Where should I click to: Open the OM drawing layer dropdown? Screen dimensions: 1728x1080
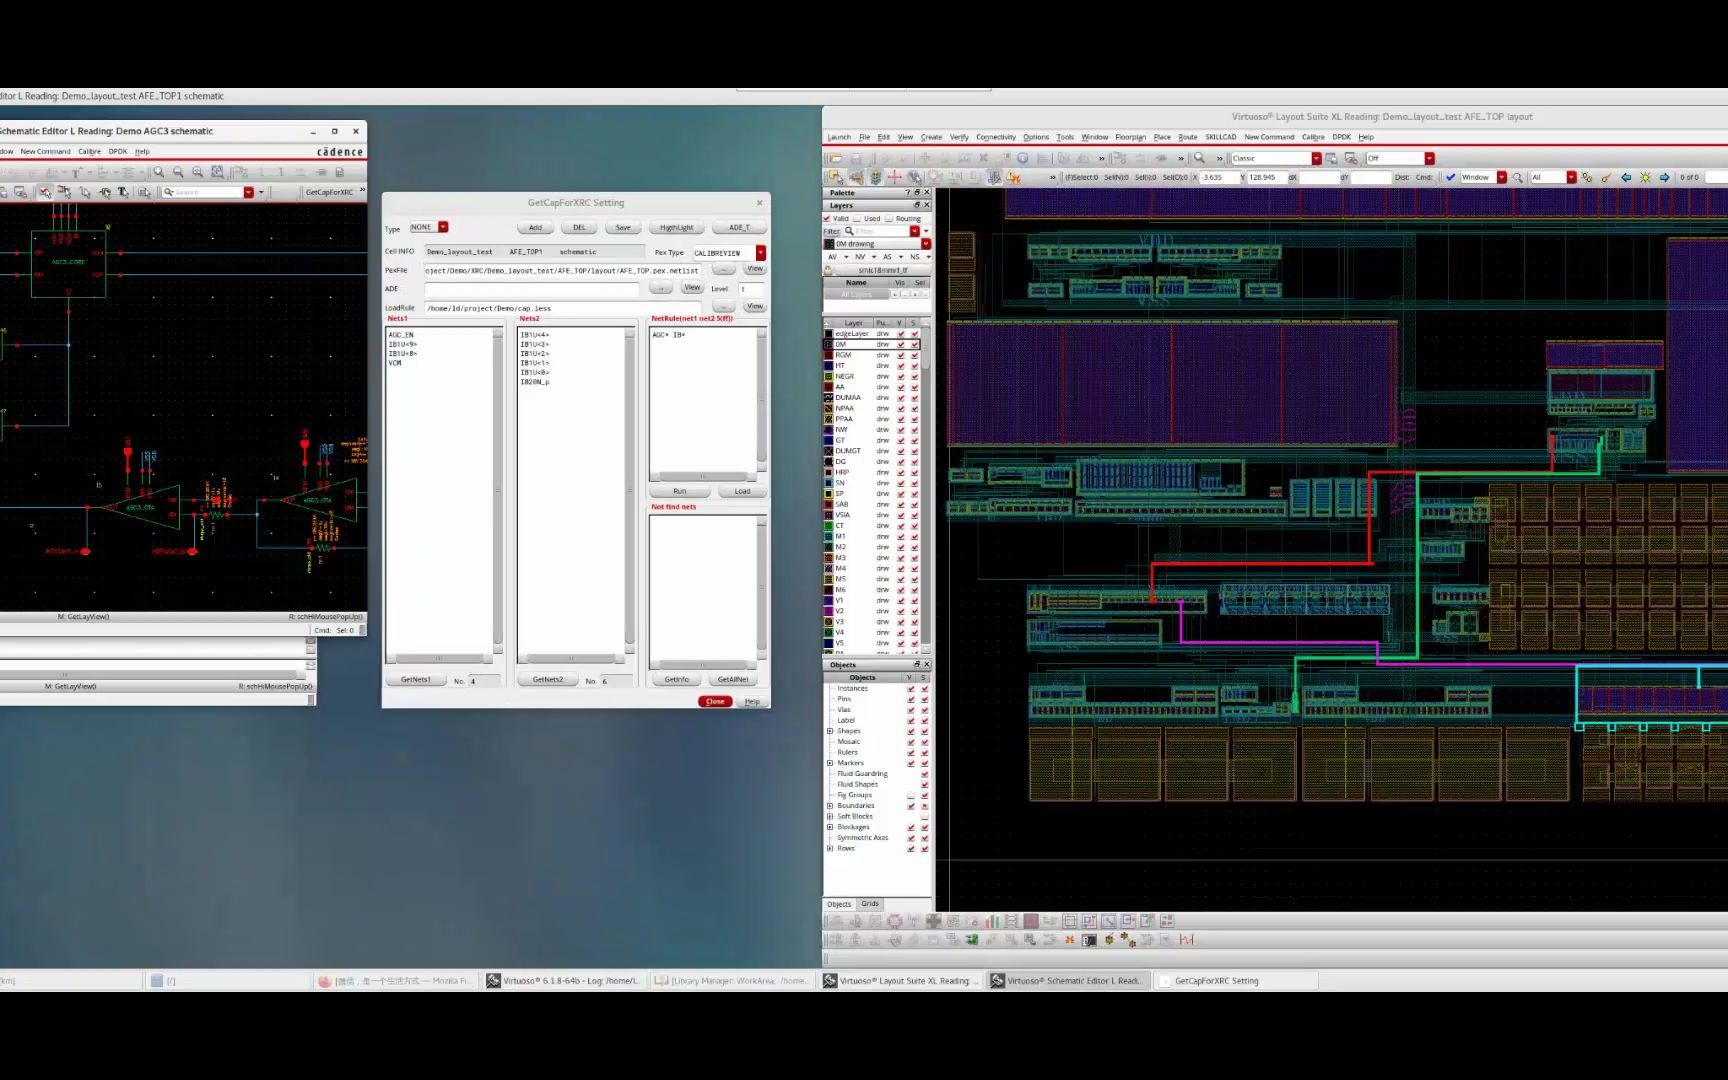coord(926,244)
